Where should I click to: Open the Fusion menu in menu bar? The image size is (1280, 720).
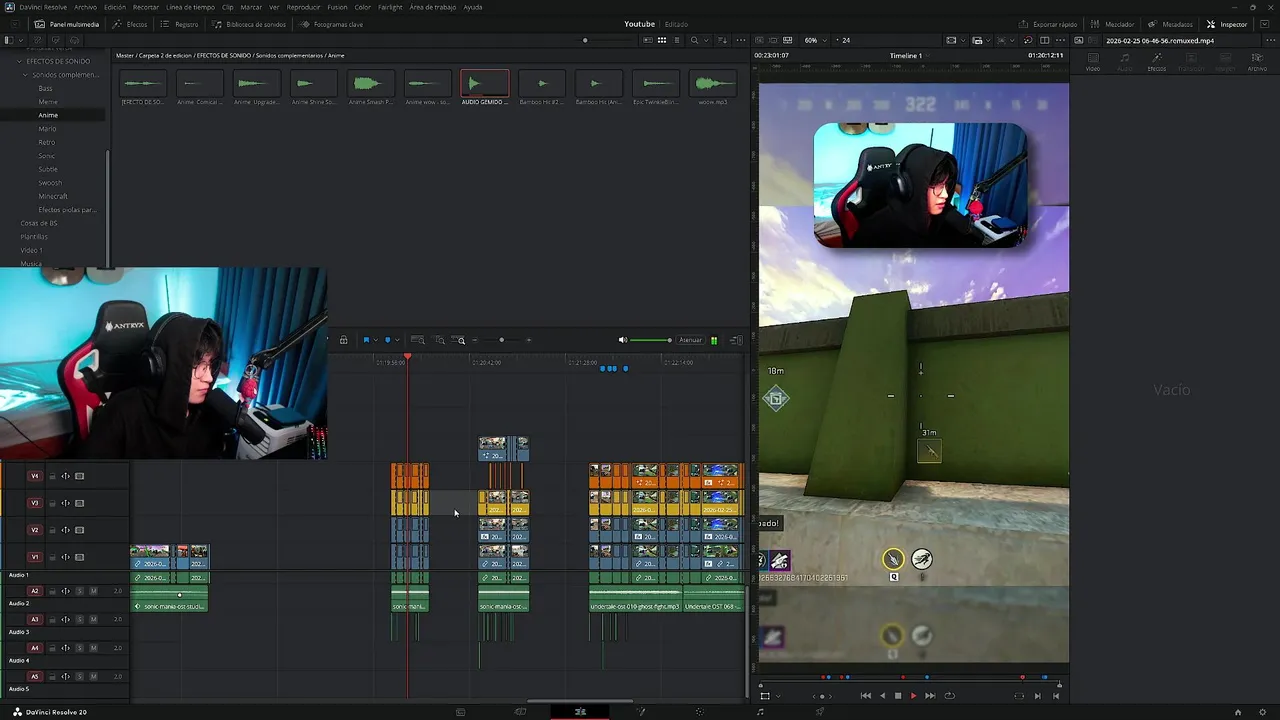pyautogui.click(x=337, y=7)
